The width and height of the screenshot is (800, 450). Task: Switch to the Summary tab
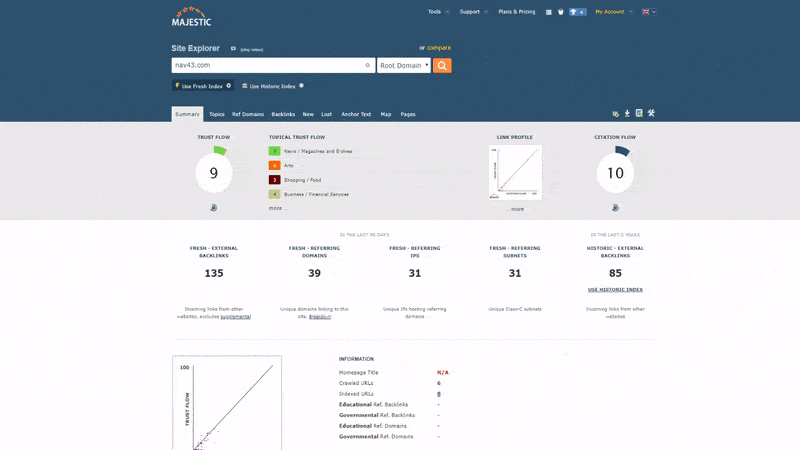coord(187,114)
